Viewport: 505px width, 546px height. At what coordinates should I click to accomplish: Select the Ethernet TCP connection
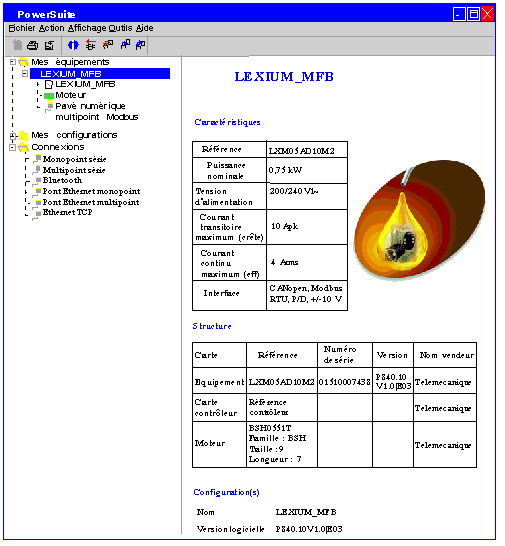tap(67, 212)
